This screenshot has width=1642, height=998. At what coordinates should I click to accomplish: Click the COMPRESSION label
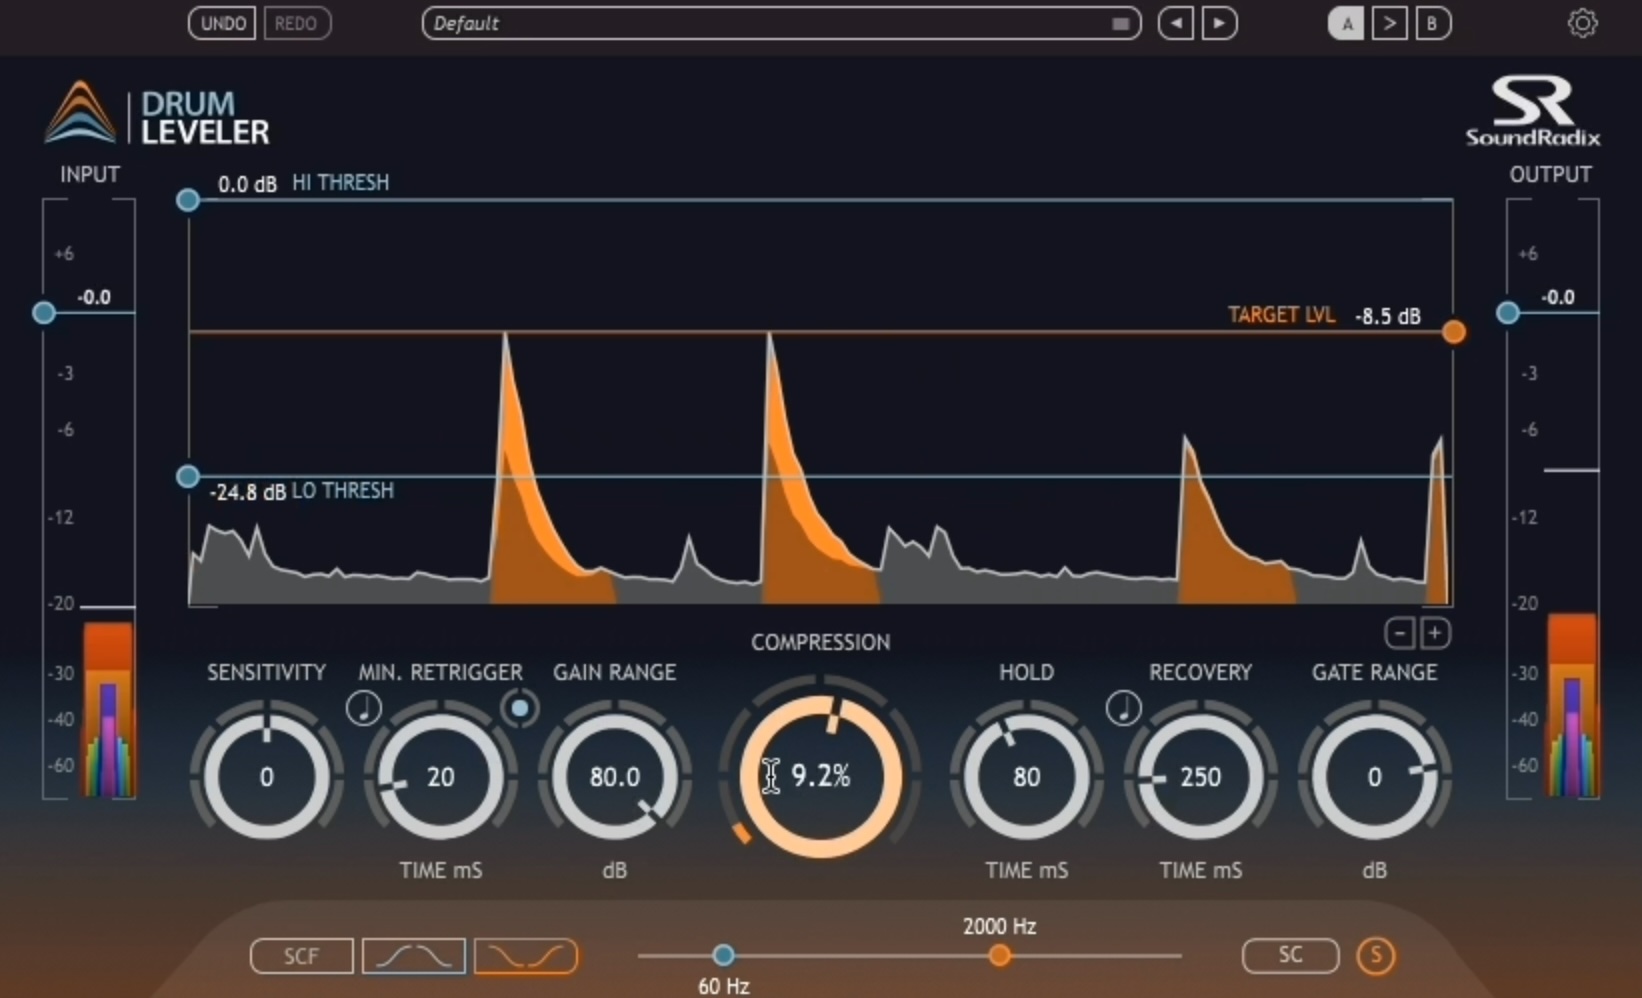(820, 642)
